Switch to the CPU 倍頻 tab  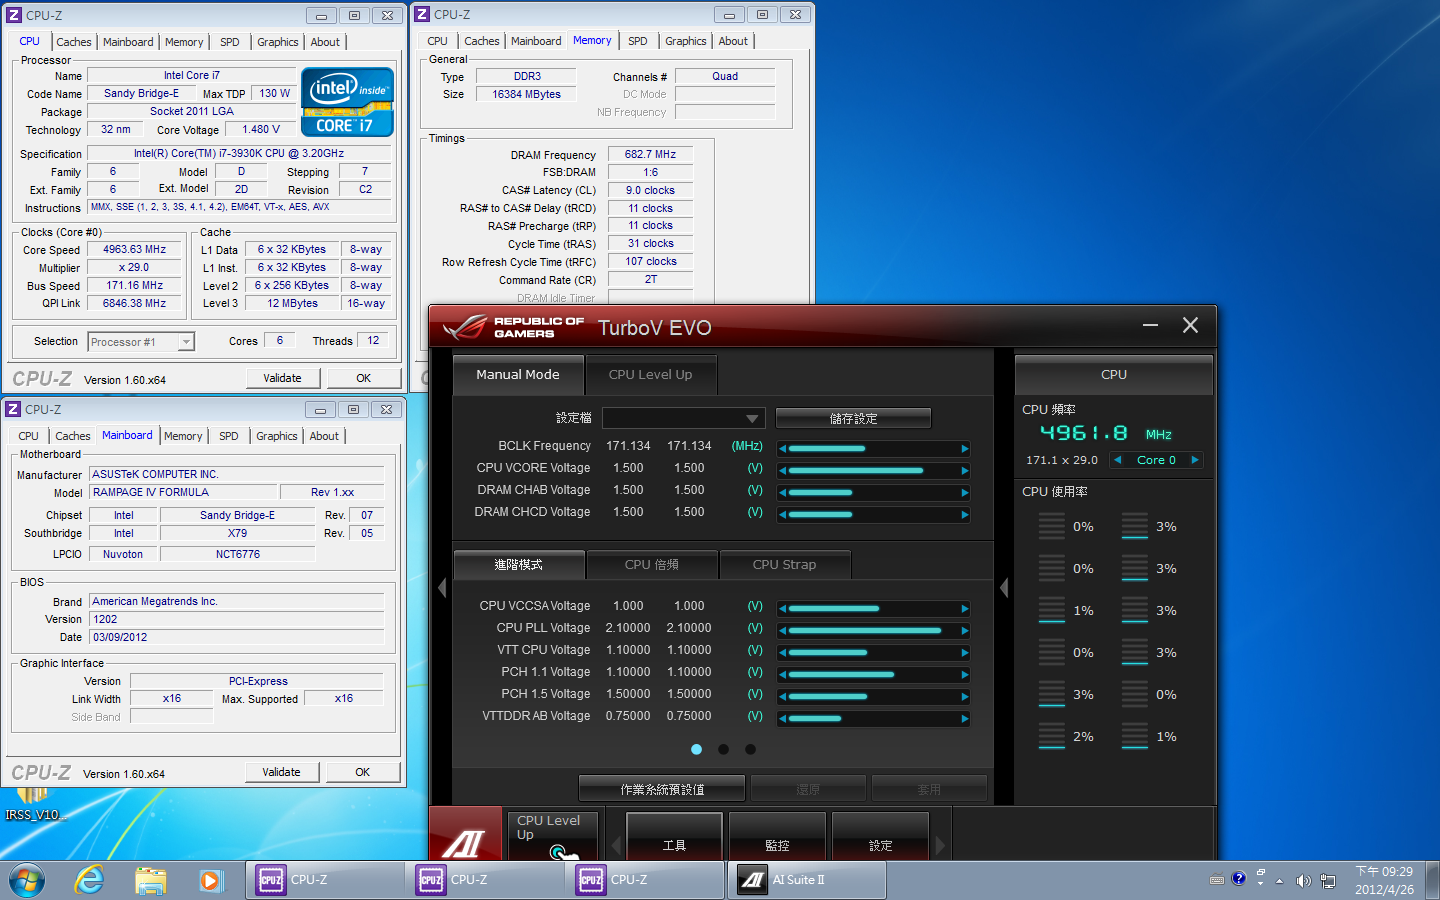652,565
